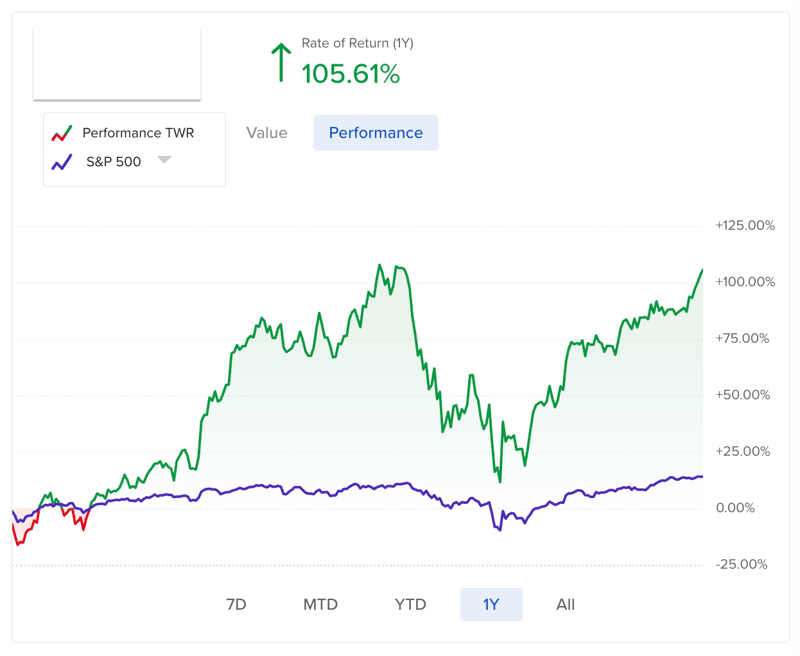Set the time range to 7D
800x656 pixels.
(x=236, y=604)
